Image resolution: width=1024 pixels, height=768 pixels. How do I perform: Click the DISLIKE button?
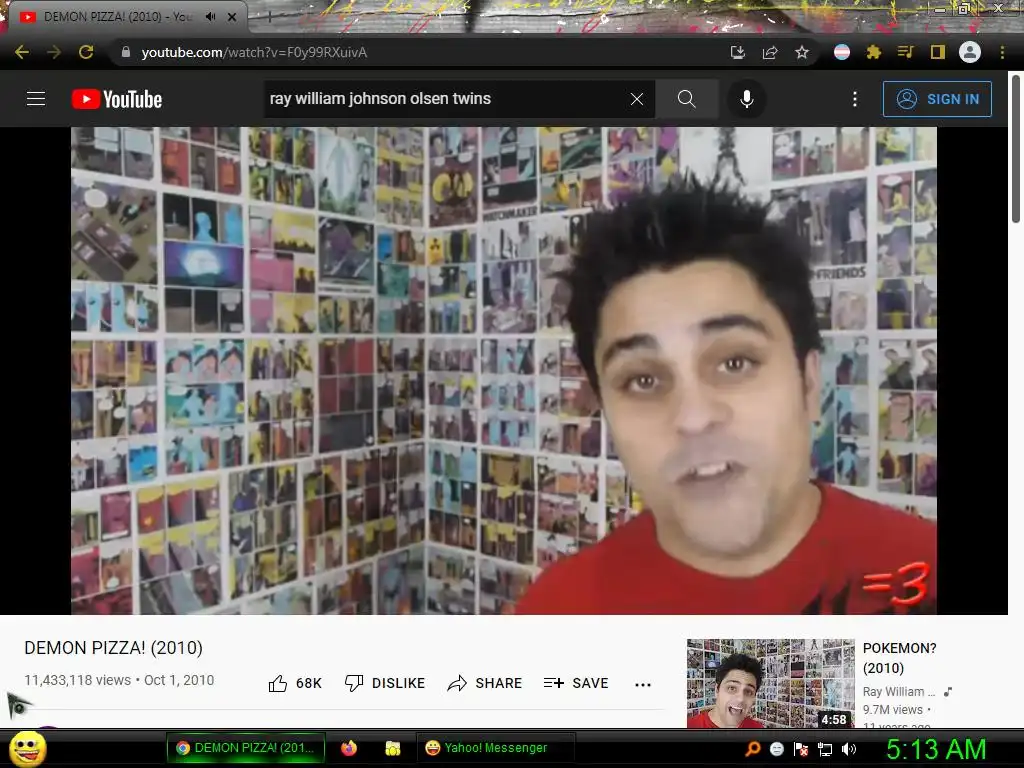coord(385,683)
